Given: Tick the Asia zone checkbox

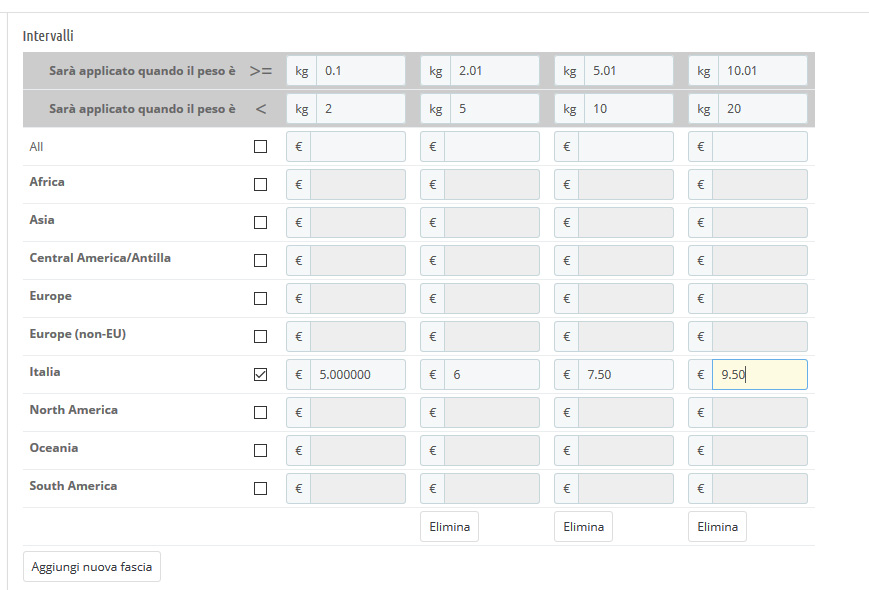Looking at the screenshot, I should coord(261,223).
